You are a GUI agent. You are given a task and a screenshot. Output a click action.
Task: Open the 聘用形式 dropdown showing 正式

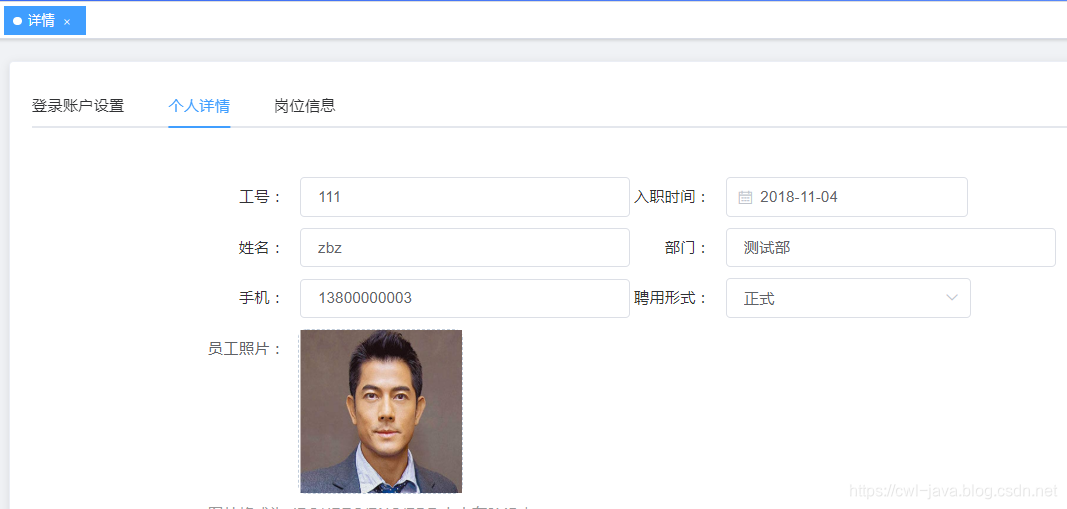pyautogui.click(x=848, y=298)
